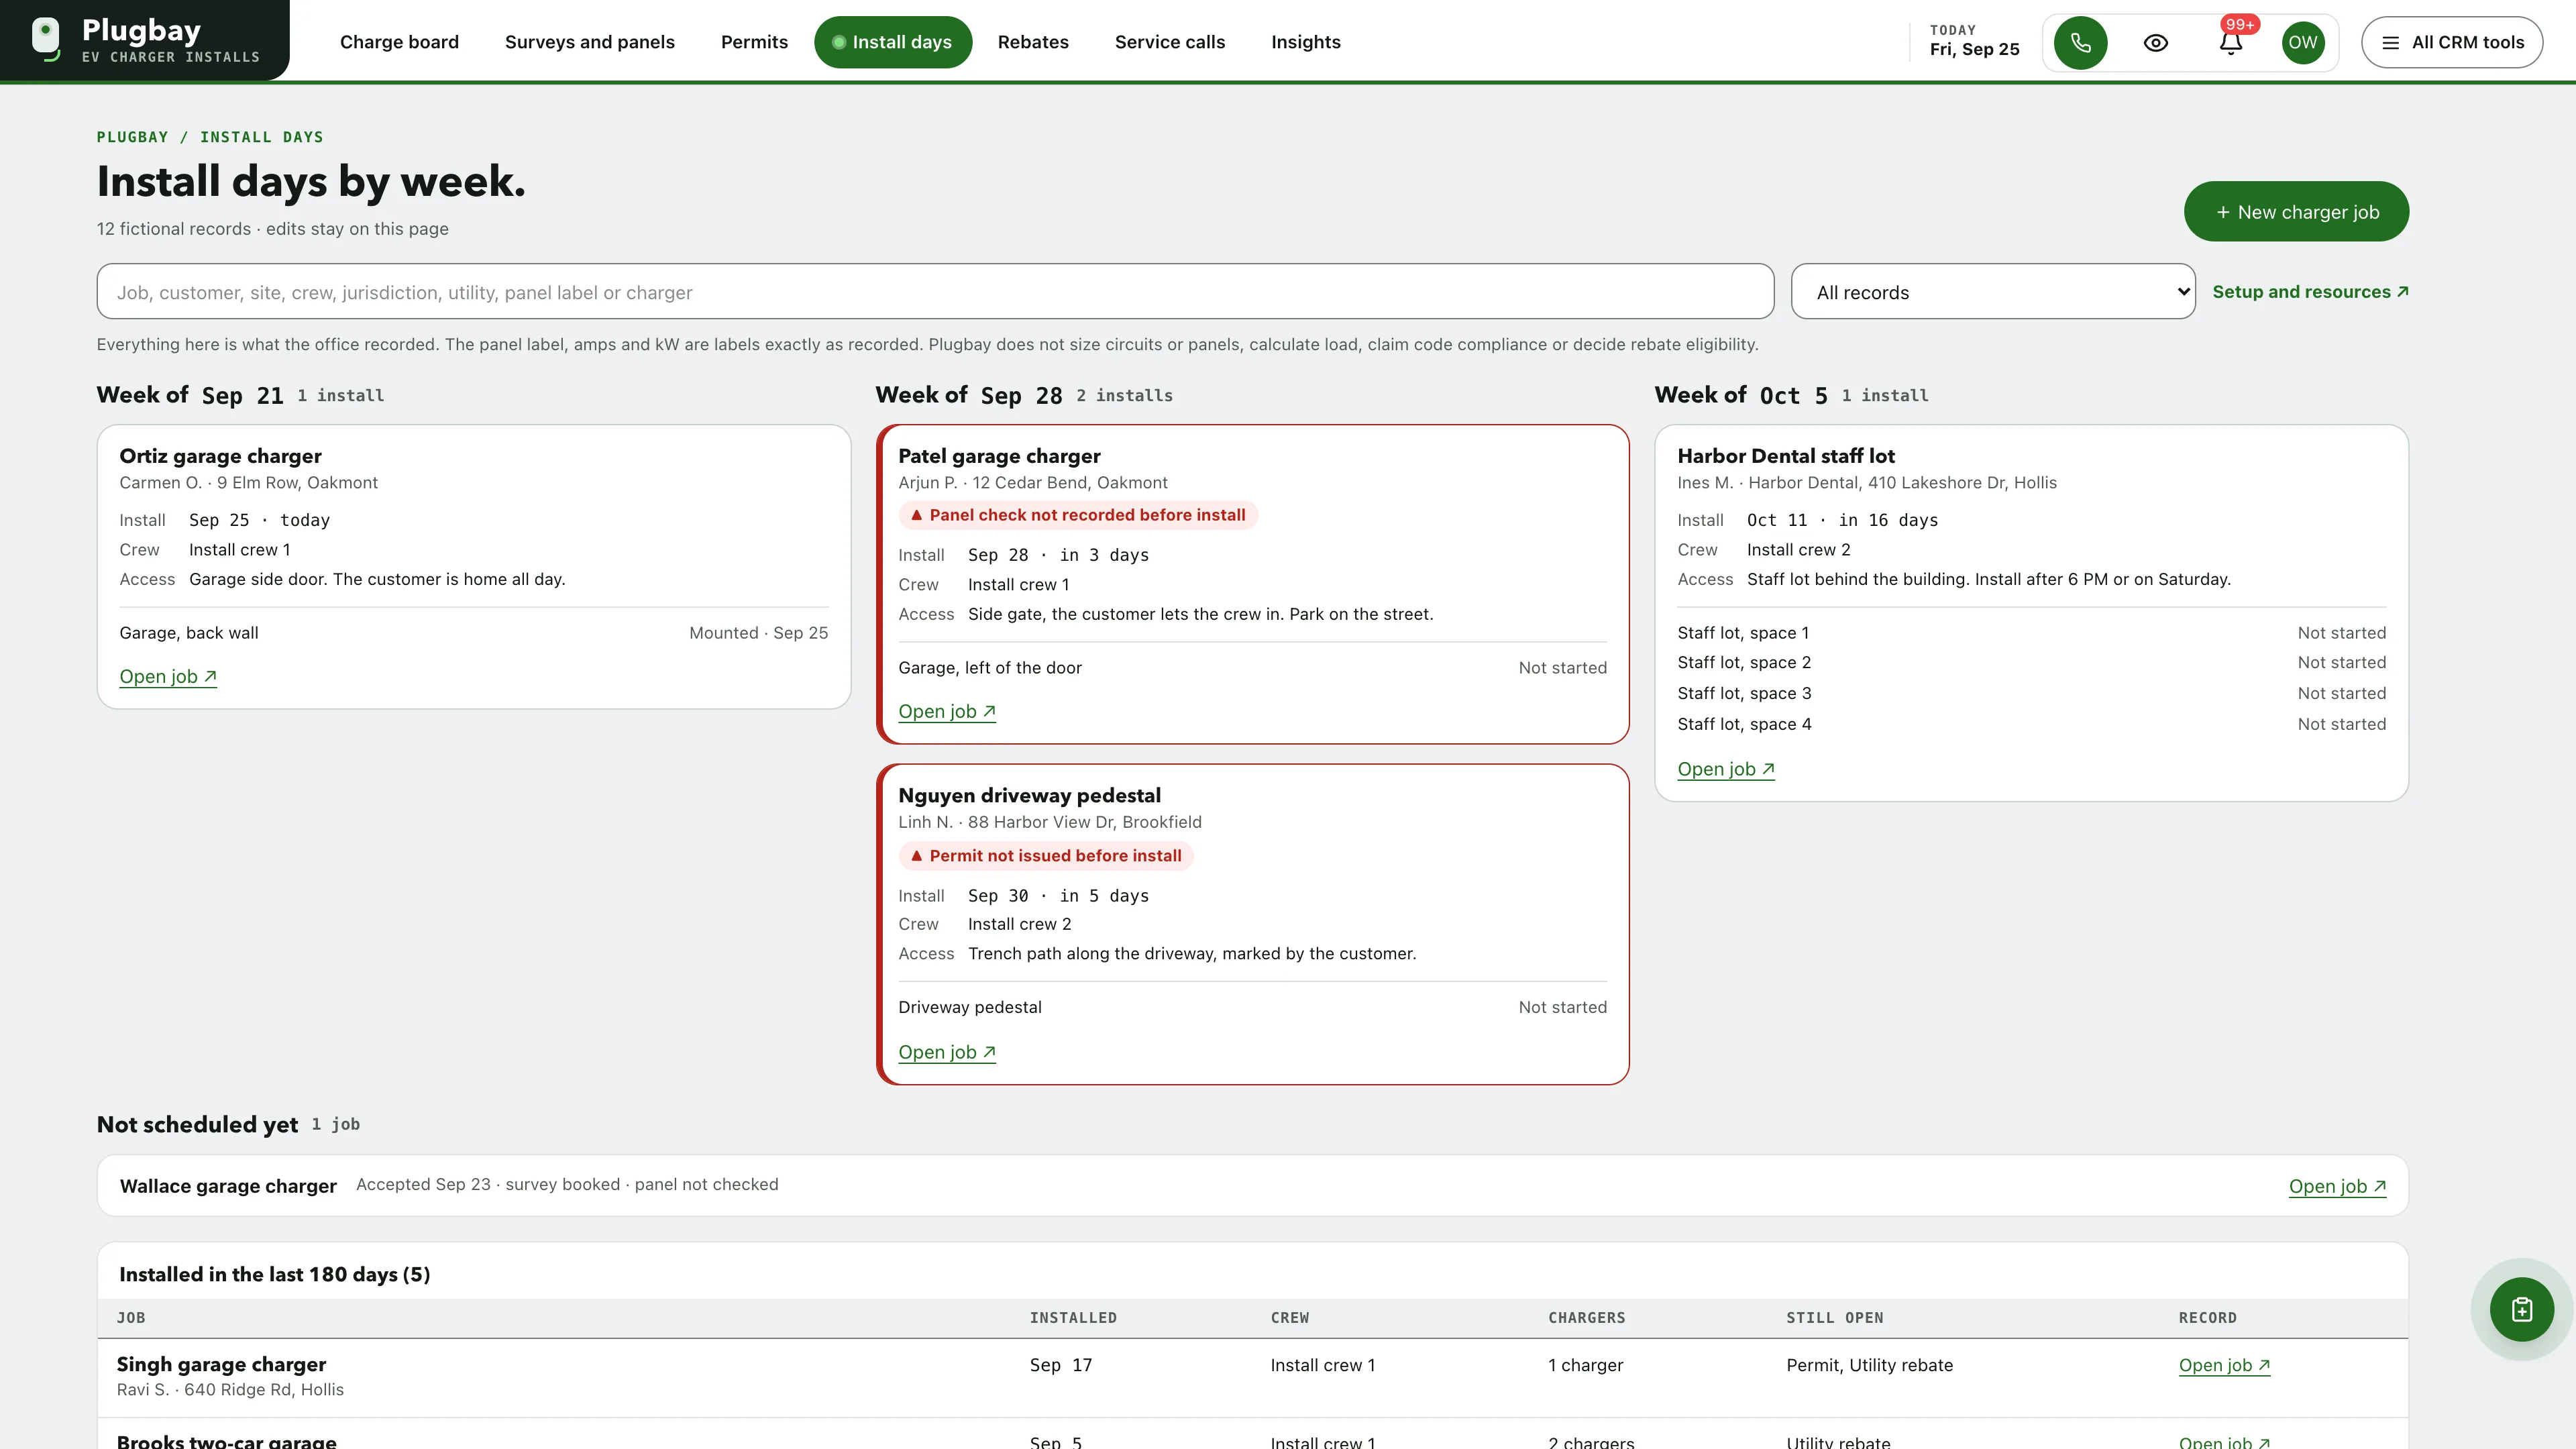Click the New charger job button

(x=2296, y=211)
